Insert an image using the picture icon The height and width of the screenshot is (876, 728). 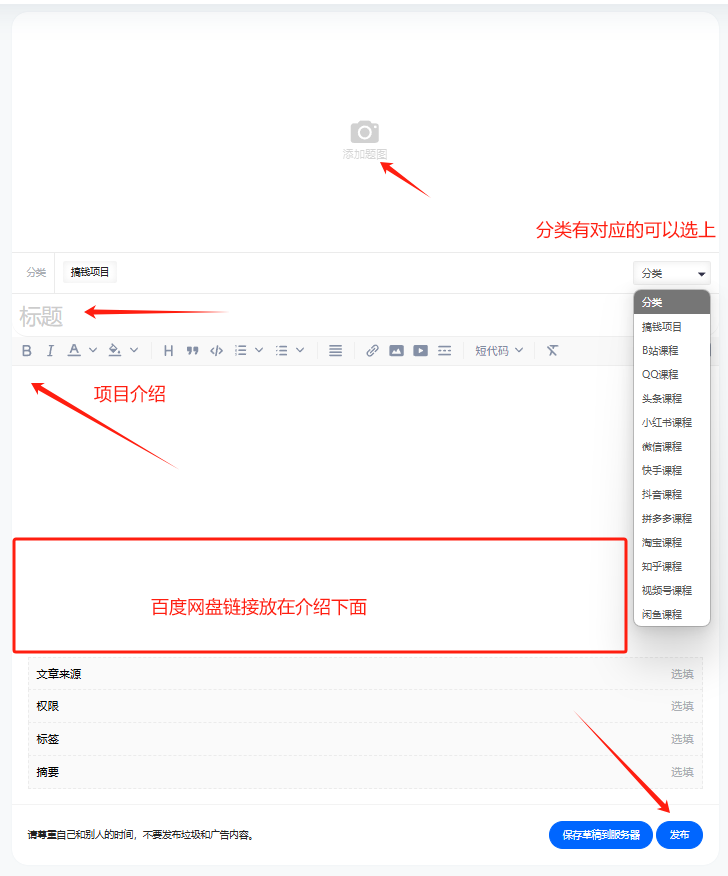coord(396,351)
